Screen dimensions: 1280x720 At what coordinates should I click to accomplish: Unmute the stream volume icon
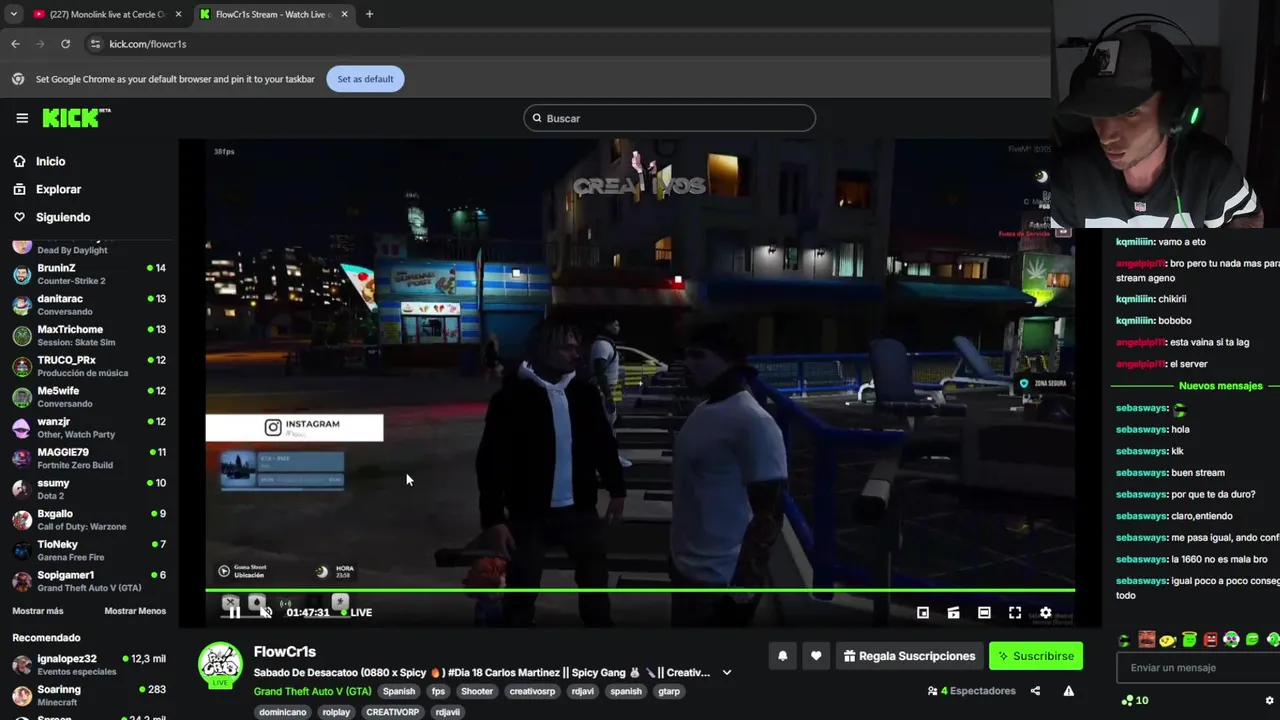266,612
